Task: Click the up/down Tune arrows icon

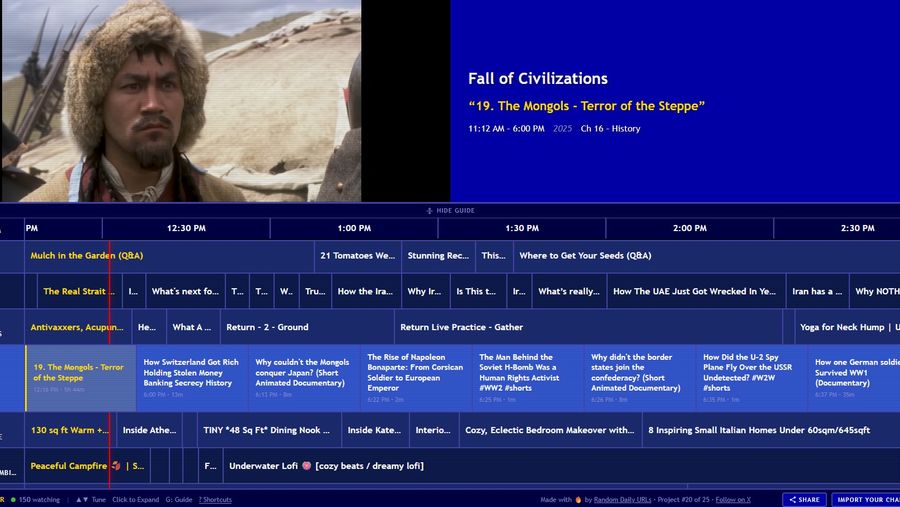Action: click(x=82, y=500)
